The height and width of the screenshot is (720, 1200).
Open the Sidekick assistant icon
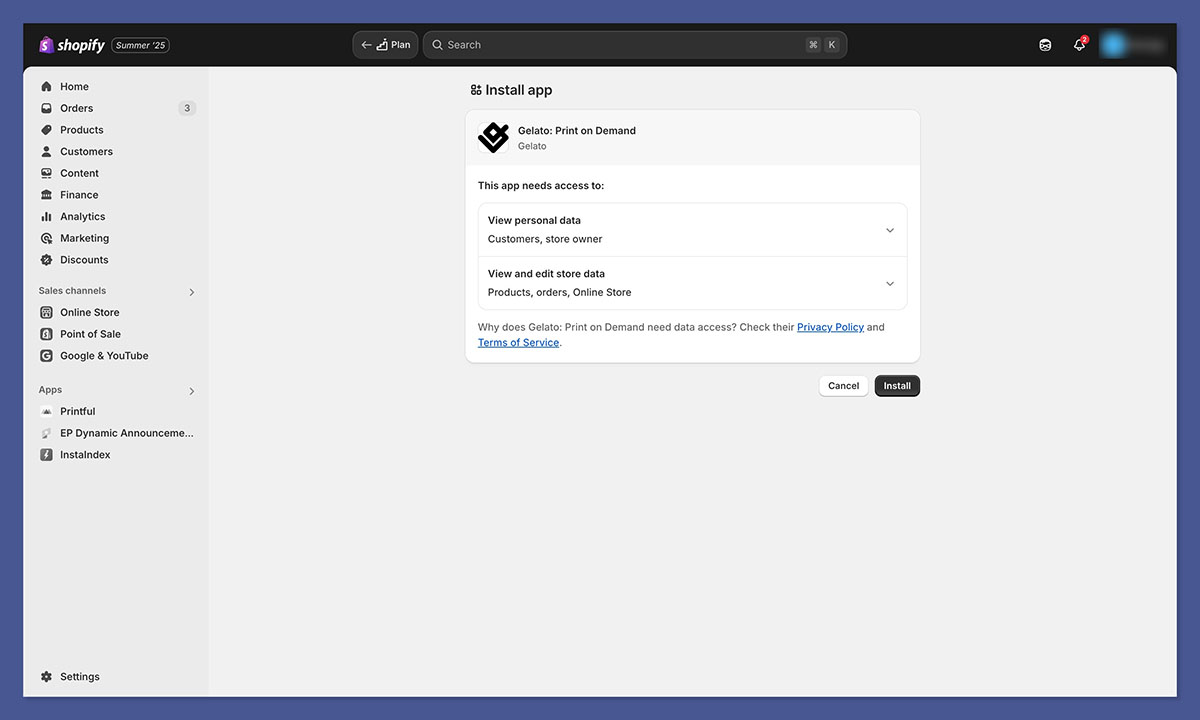[x=1045, y=45]
